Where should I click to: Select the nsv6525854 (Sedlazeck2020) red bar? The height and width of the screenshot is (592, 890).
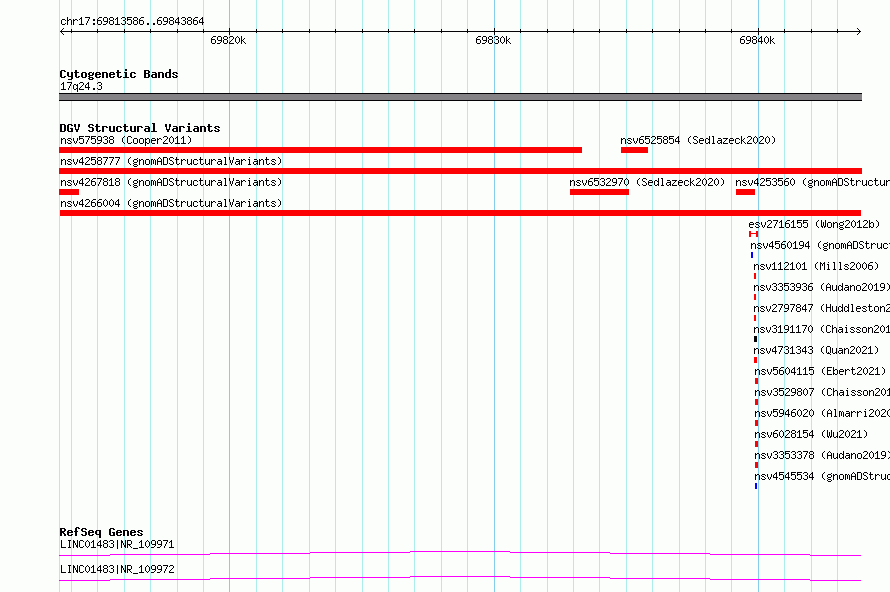click(x=634, y=150)
